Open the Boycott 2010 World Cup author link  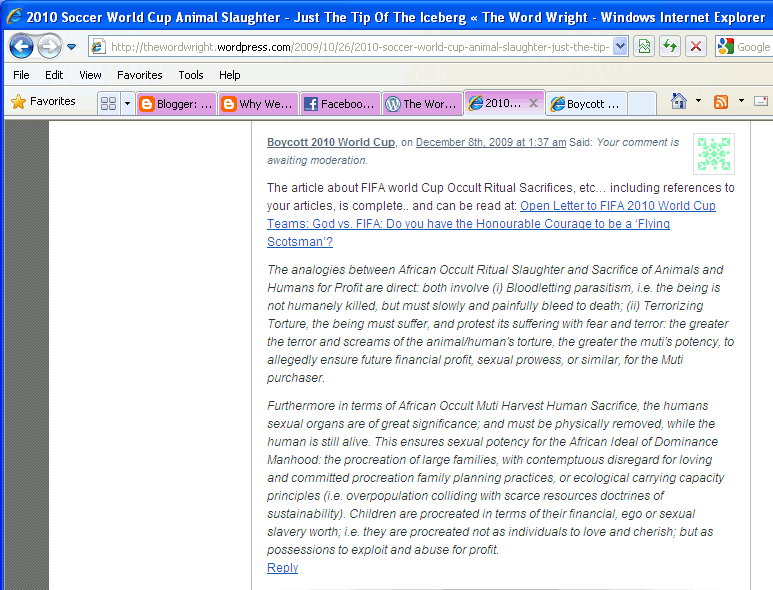pos(331,142)
